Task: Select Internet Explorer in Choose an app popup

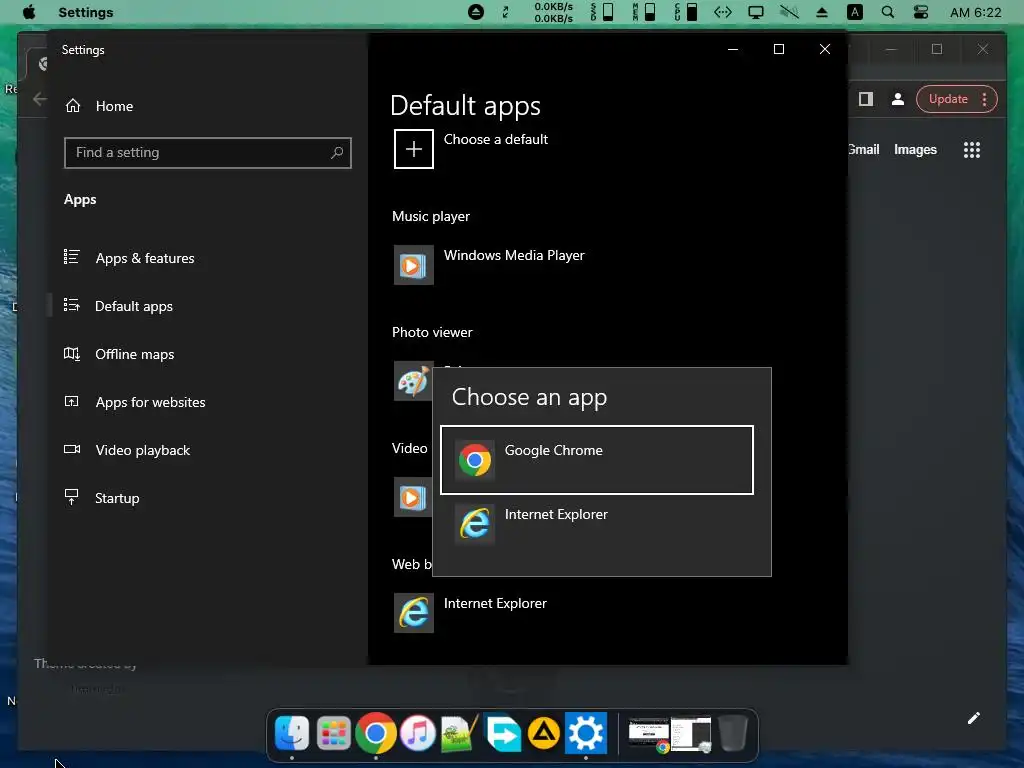Action: (x=597, y=524)
